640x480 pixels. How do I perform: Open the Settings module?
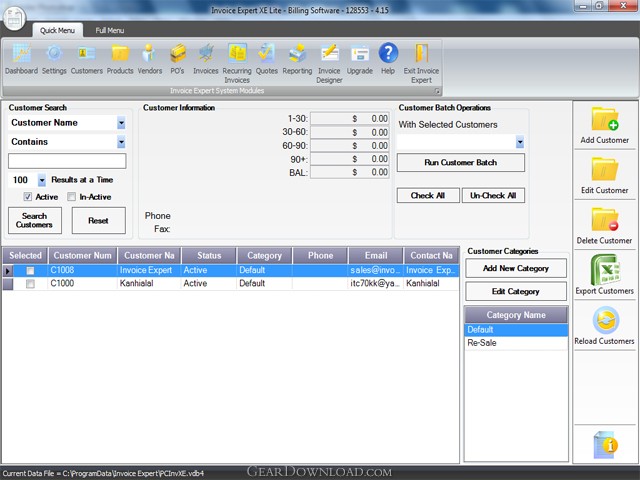click(x=54, y=59)
